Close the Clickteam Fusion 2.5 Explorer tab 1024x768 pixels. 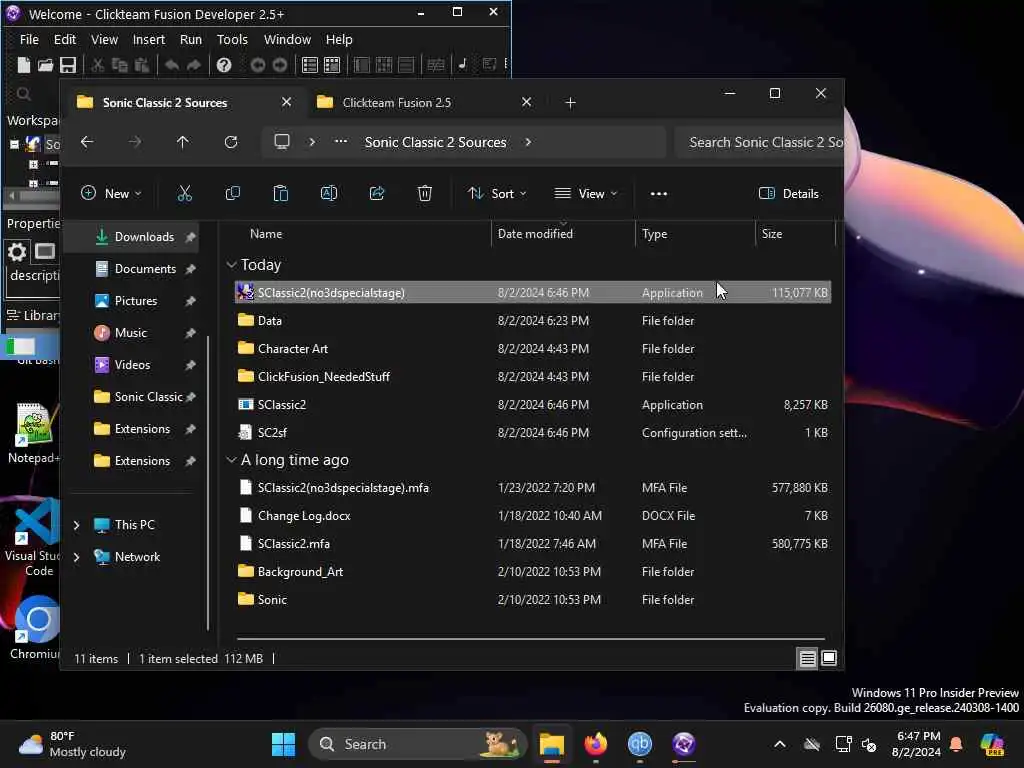pos(526,103)
